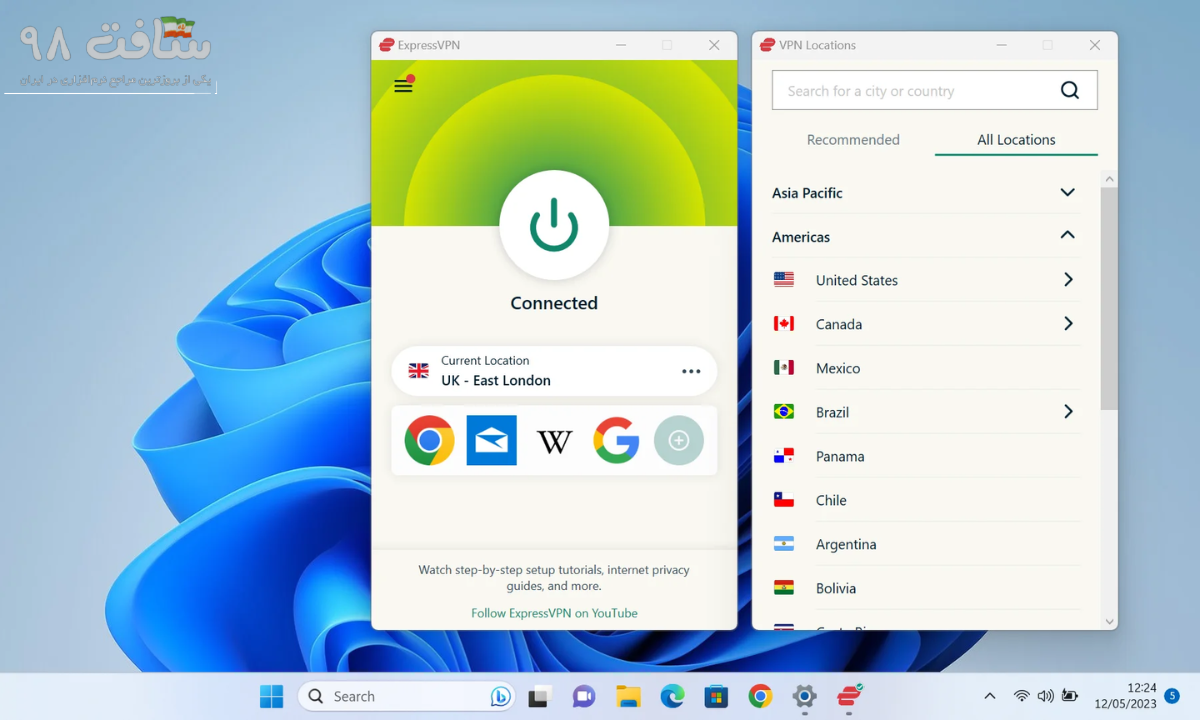Open Follow ExpressVPN on YouTube link

[554, 613]
